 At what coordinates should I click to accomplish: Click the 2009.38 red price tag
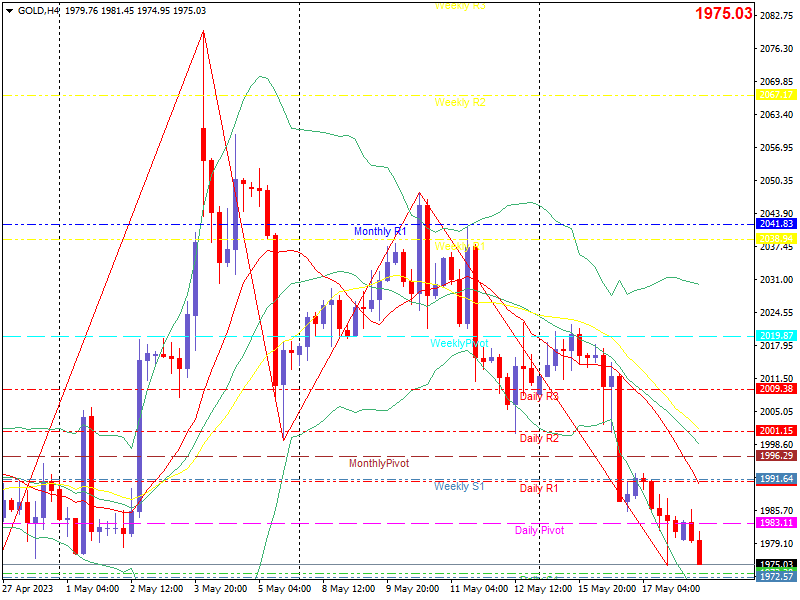[x=777, y=389]
